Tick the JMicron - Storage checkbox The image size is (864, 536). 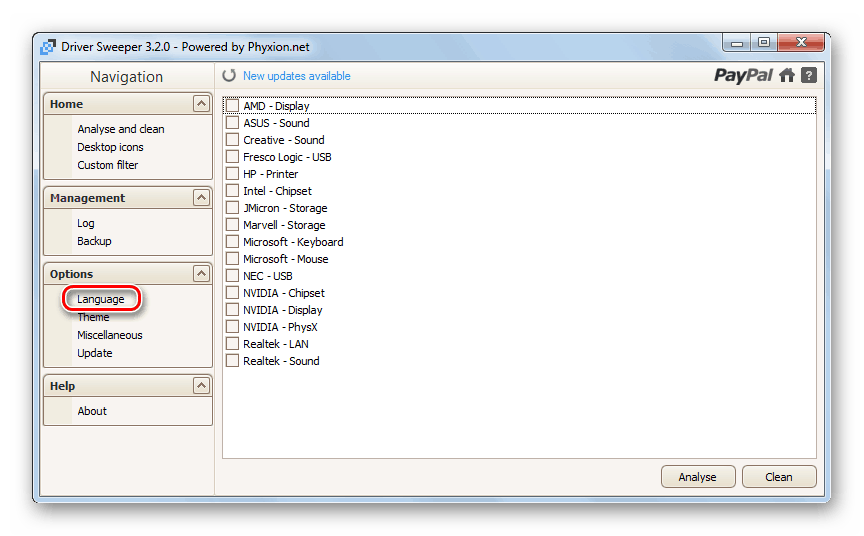(233, 208)
